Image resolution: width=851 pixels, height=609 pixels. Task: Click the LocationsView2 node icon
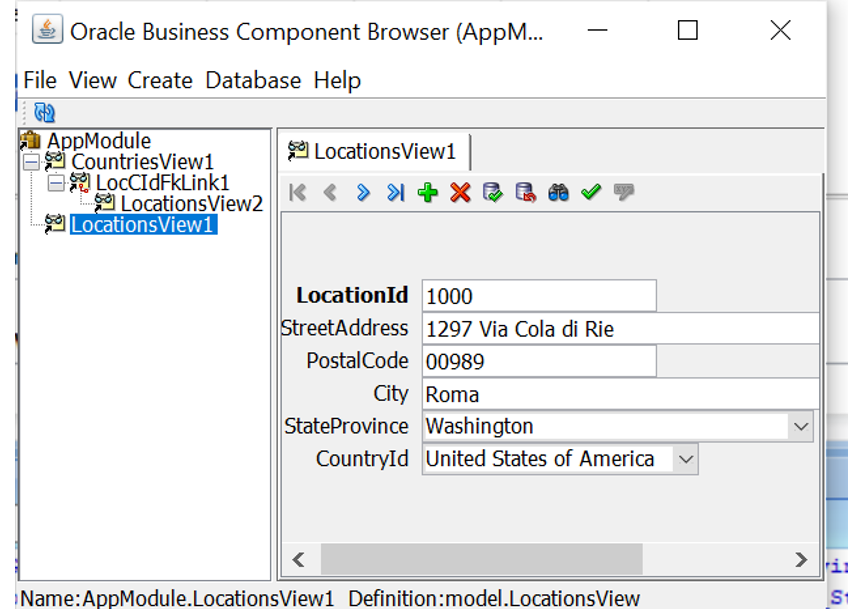point(104,203)
